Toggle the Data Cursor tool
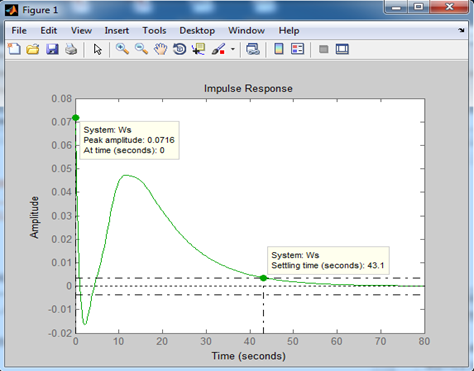 pos(199,49)
